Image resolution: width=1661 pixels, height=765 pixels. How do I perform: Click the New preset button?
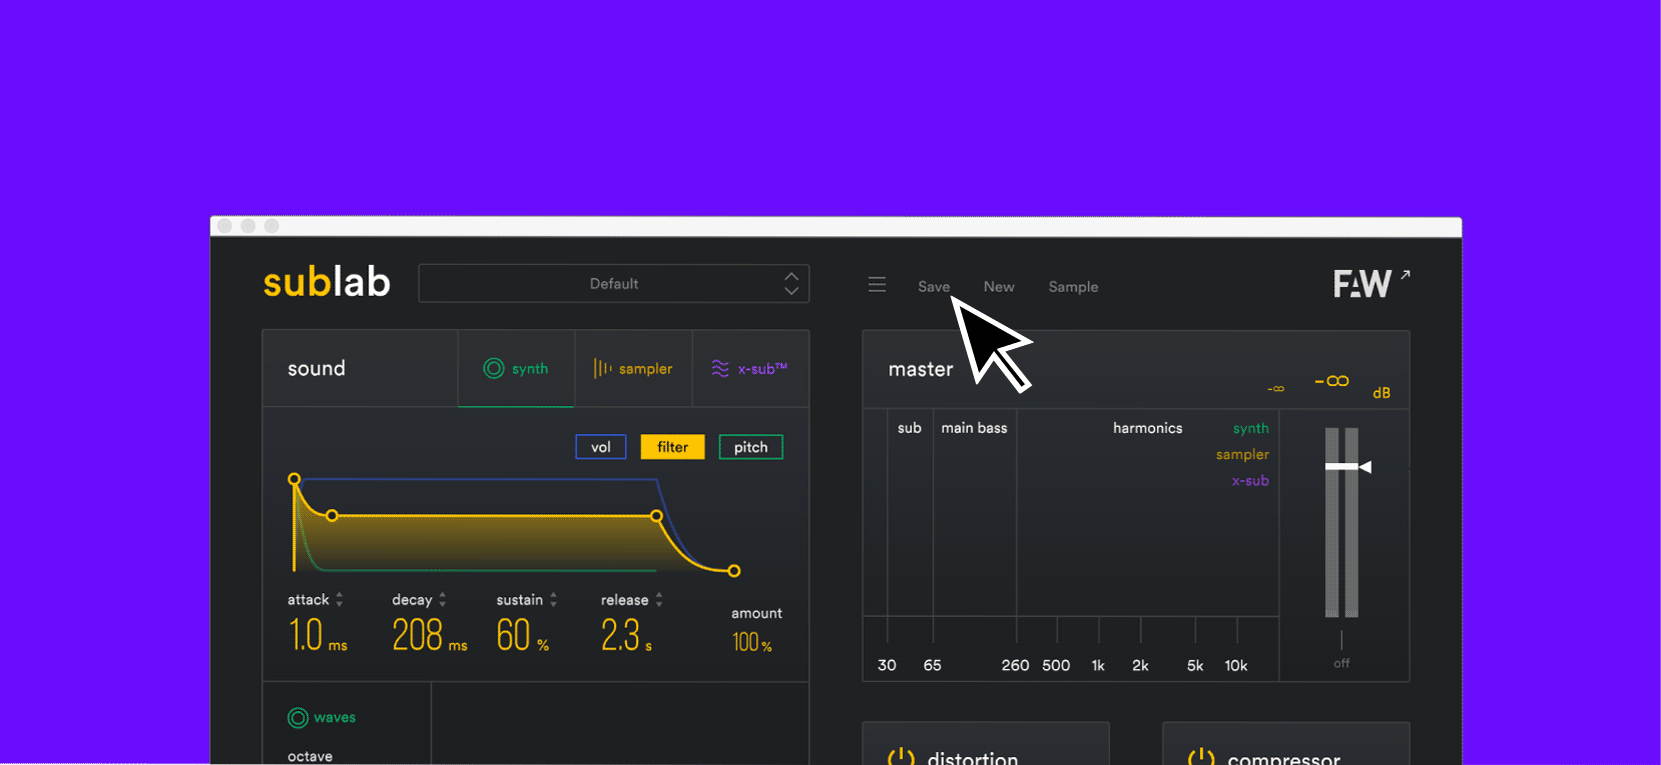(999, 287)
